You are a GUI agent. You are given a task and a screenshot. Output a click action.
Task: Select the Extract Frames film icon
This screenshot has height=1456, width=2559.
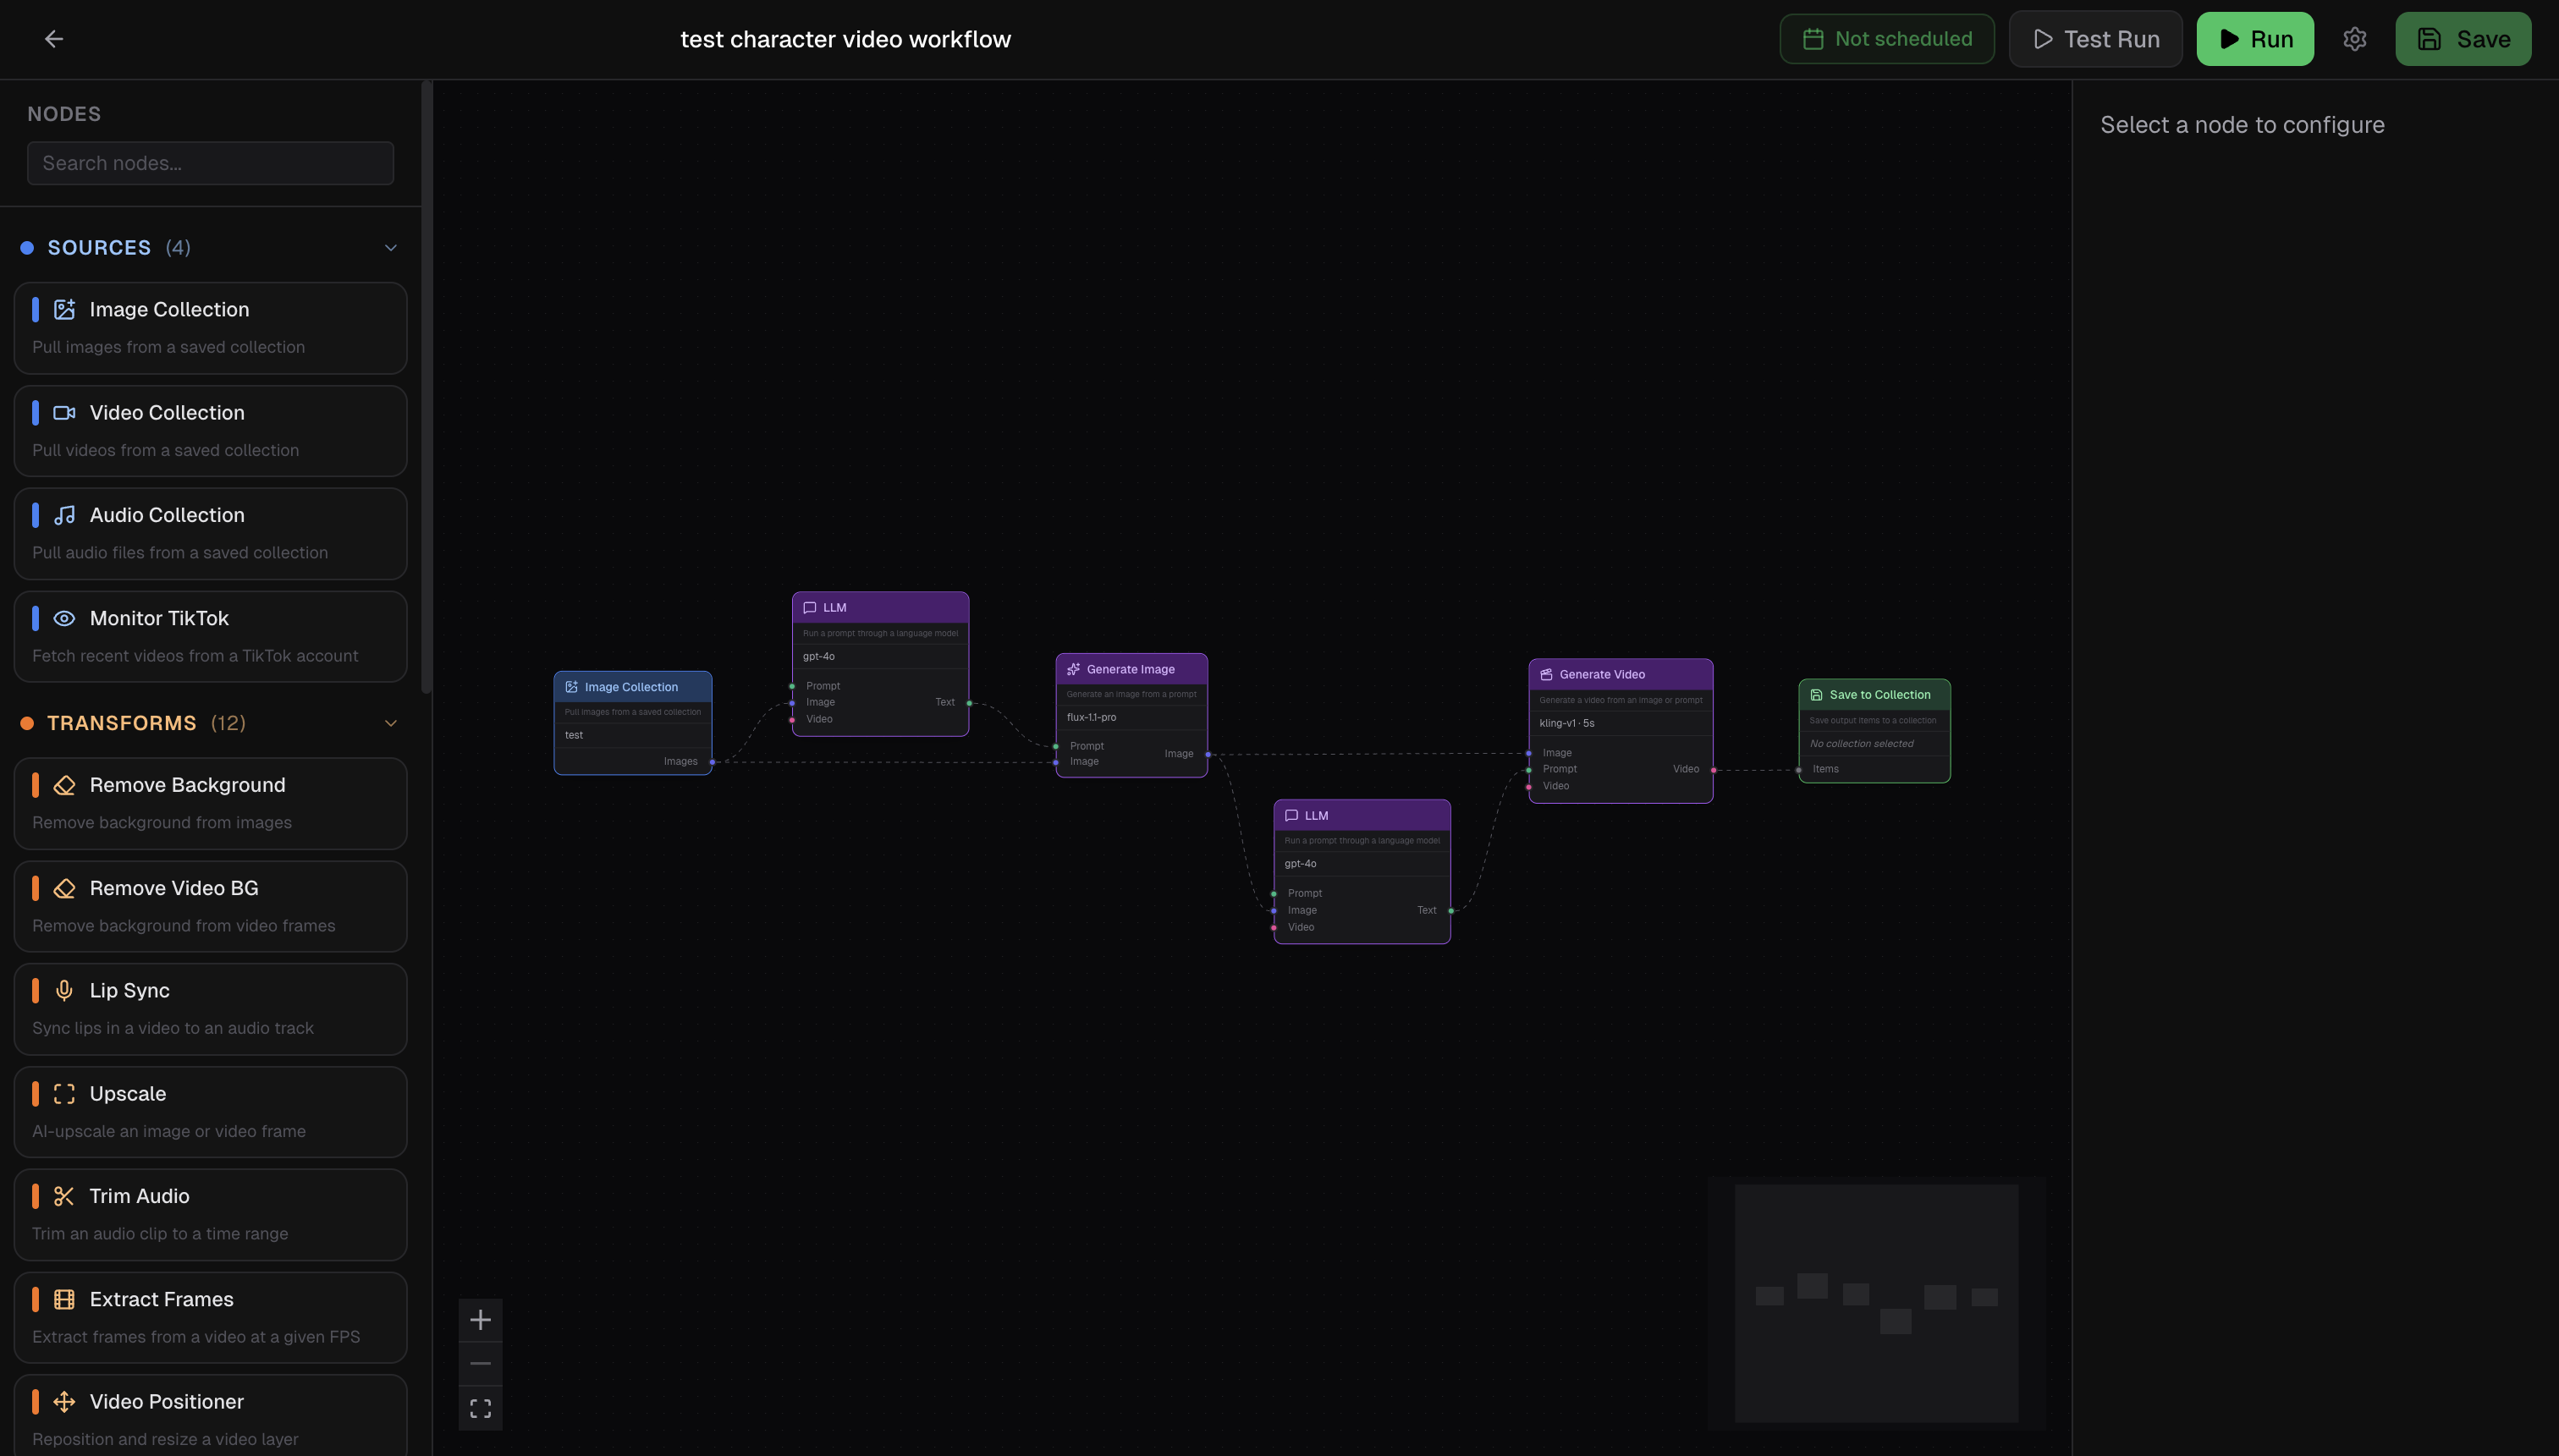[64, 1298]
